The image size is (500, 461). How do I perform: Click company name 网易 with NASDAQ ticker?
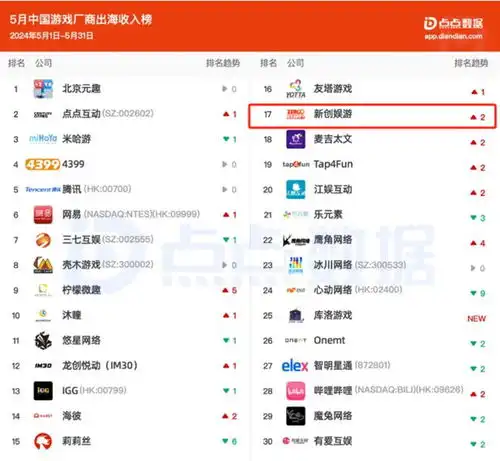pyautogui.click(x=131, y=214)
